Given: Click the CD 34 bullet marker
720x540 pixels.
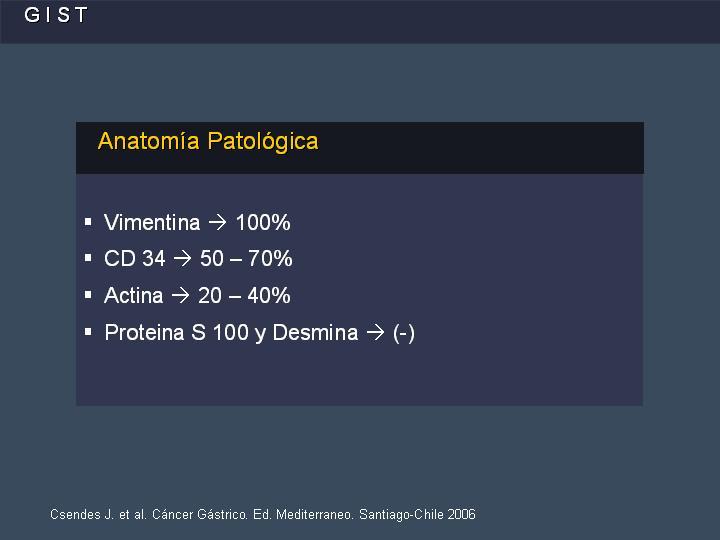Looking at the screenshot, I should tap(88, 258).
